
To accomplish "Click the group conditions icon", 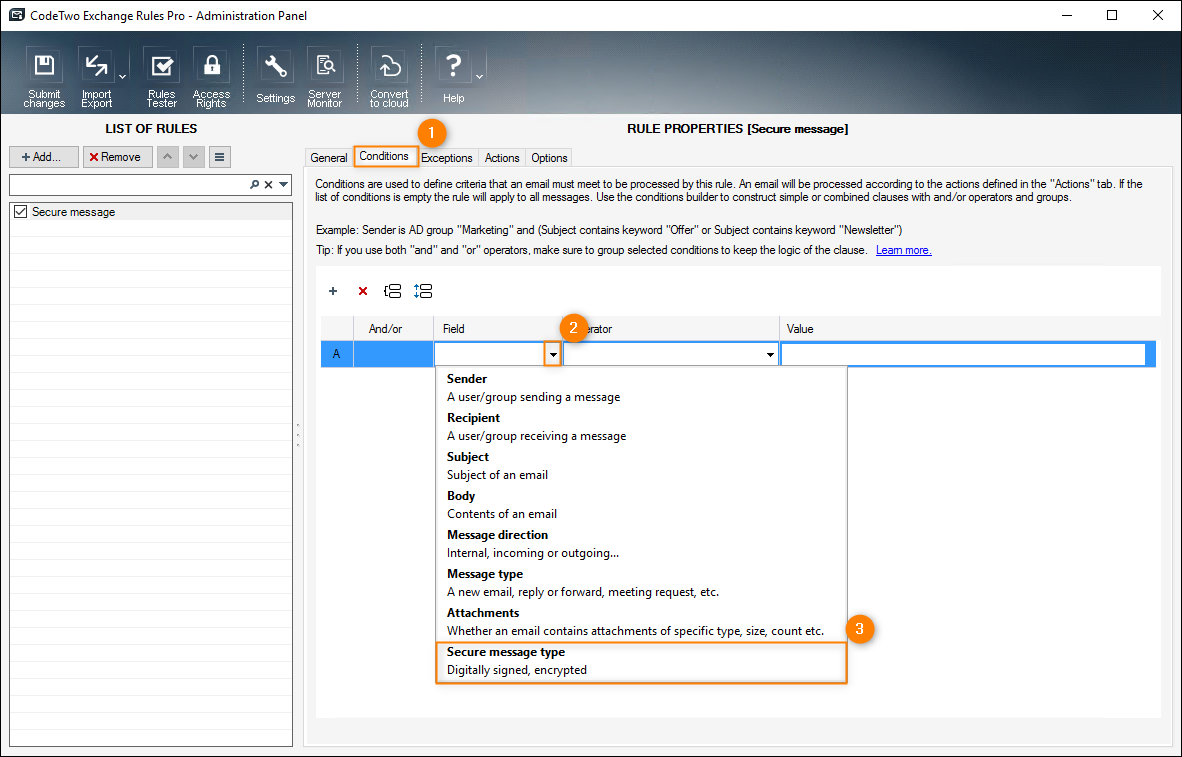I will tap(393, 291).
